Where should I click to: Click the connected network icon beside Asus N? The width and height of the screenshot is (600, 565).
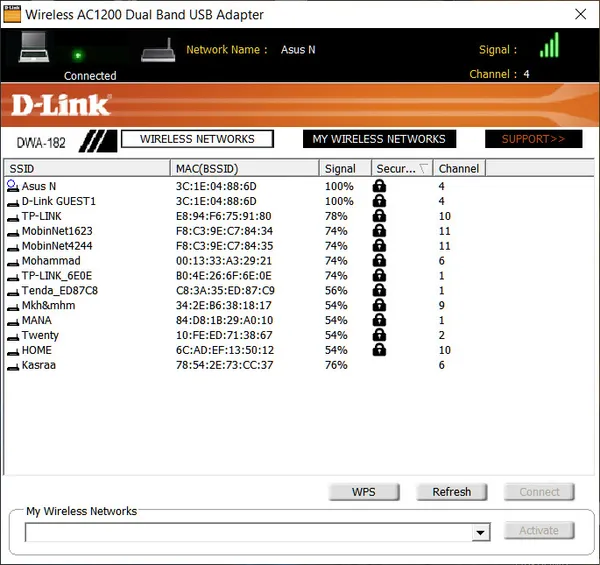[x=13, y=186]
